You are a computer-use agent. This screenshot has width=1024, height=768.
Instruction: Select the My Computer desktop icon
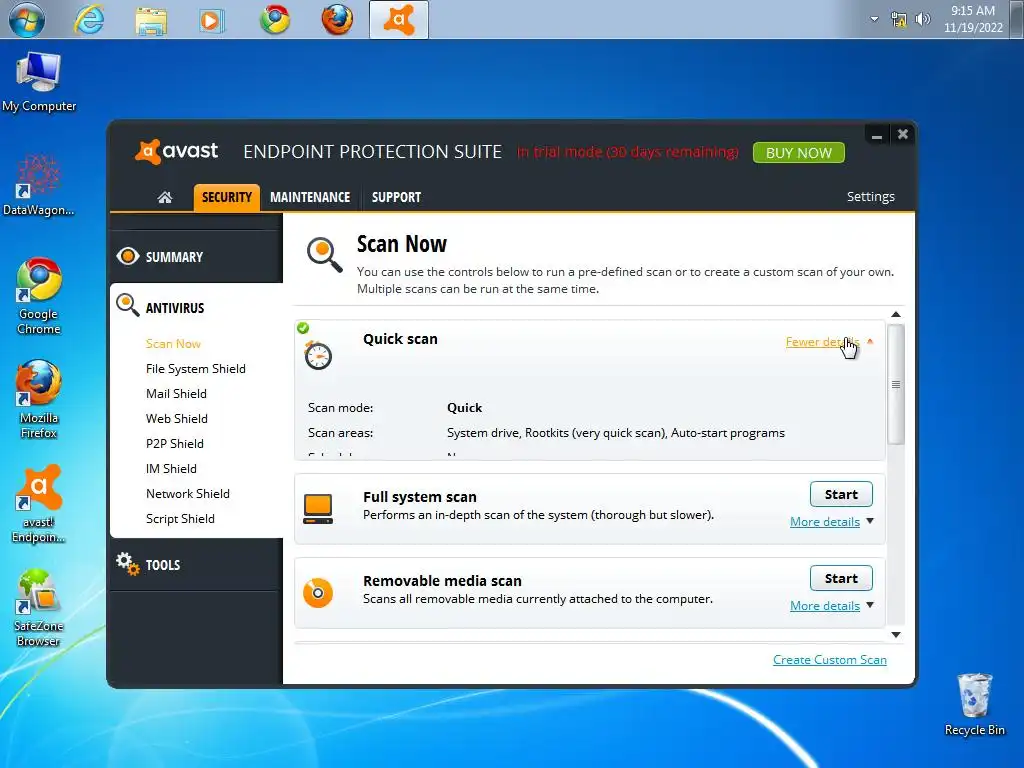pyautogui.click(x=39, y=82)
